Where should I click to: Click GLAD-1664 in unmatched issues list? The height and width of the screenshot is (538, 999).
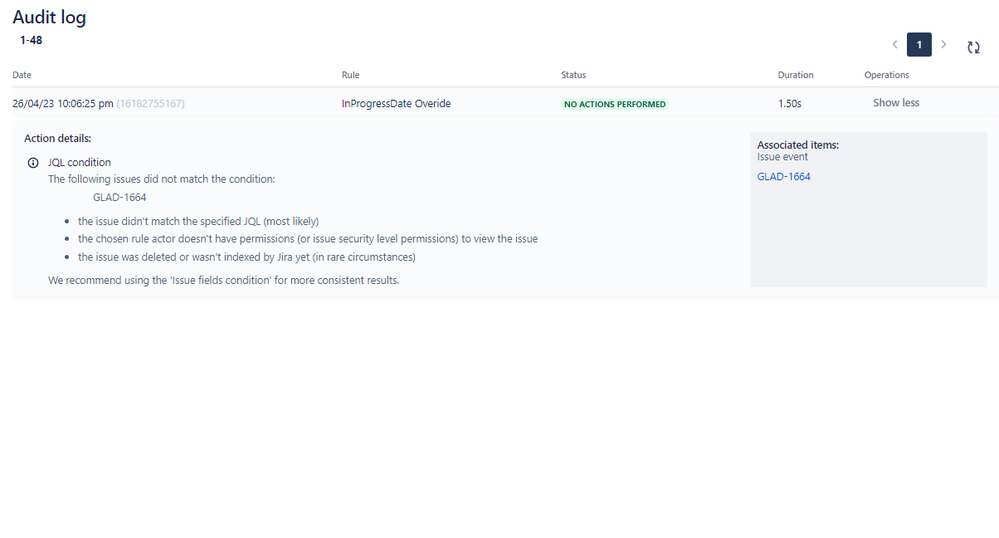click(x=119, y=198)
